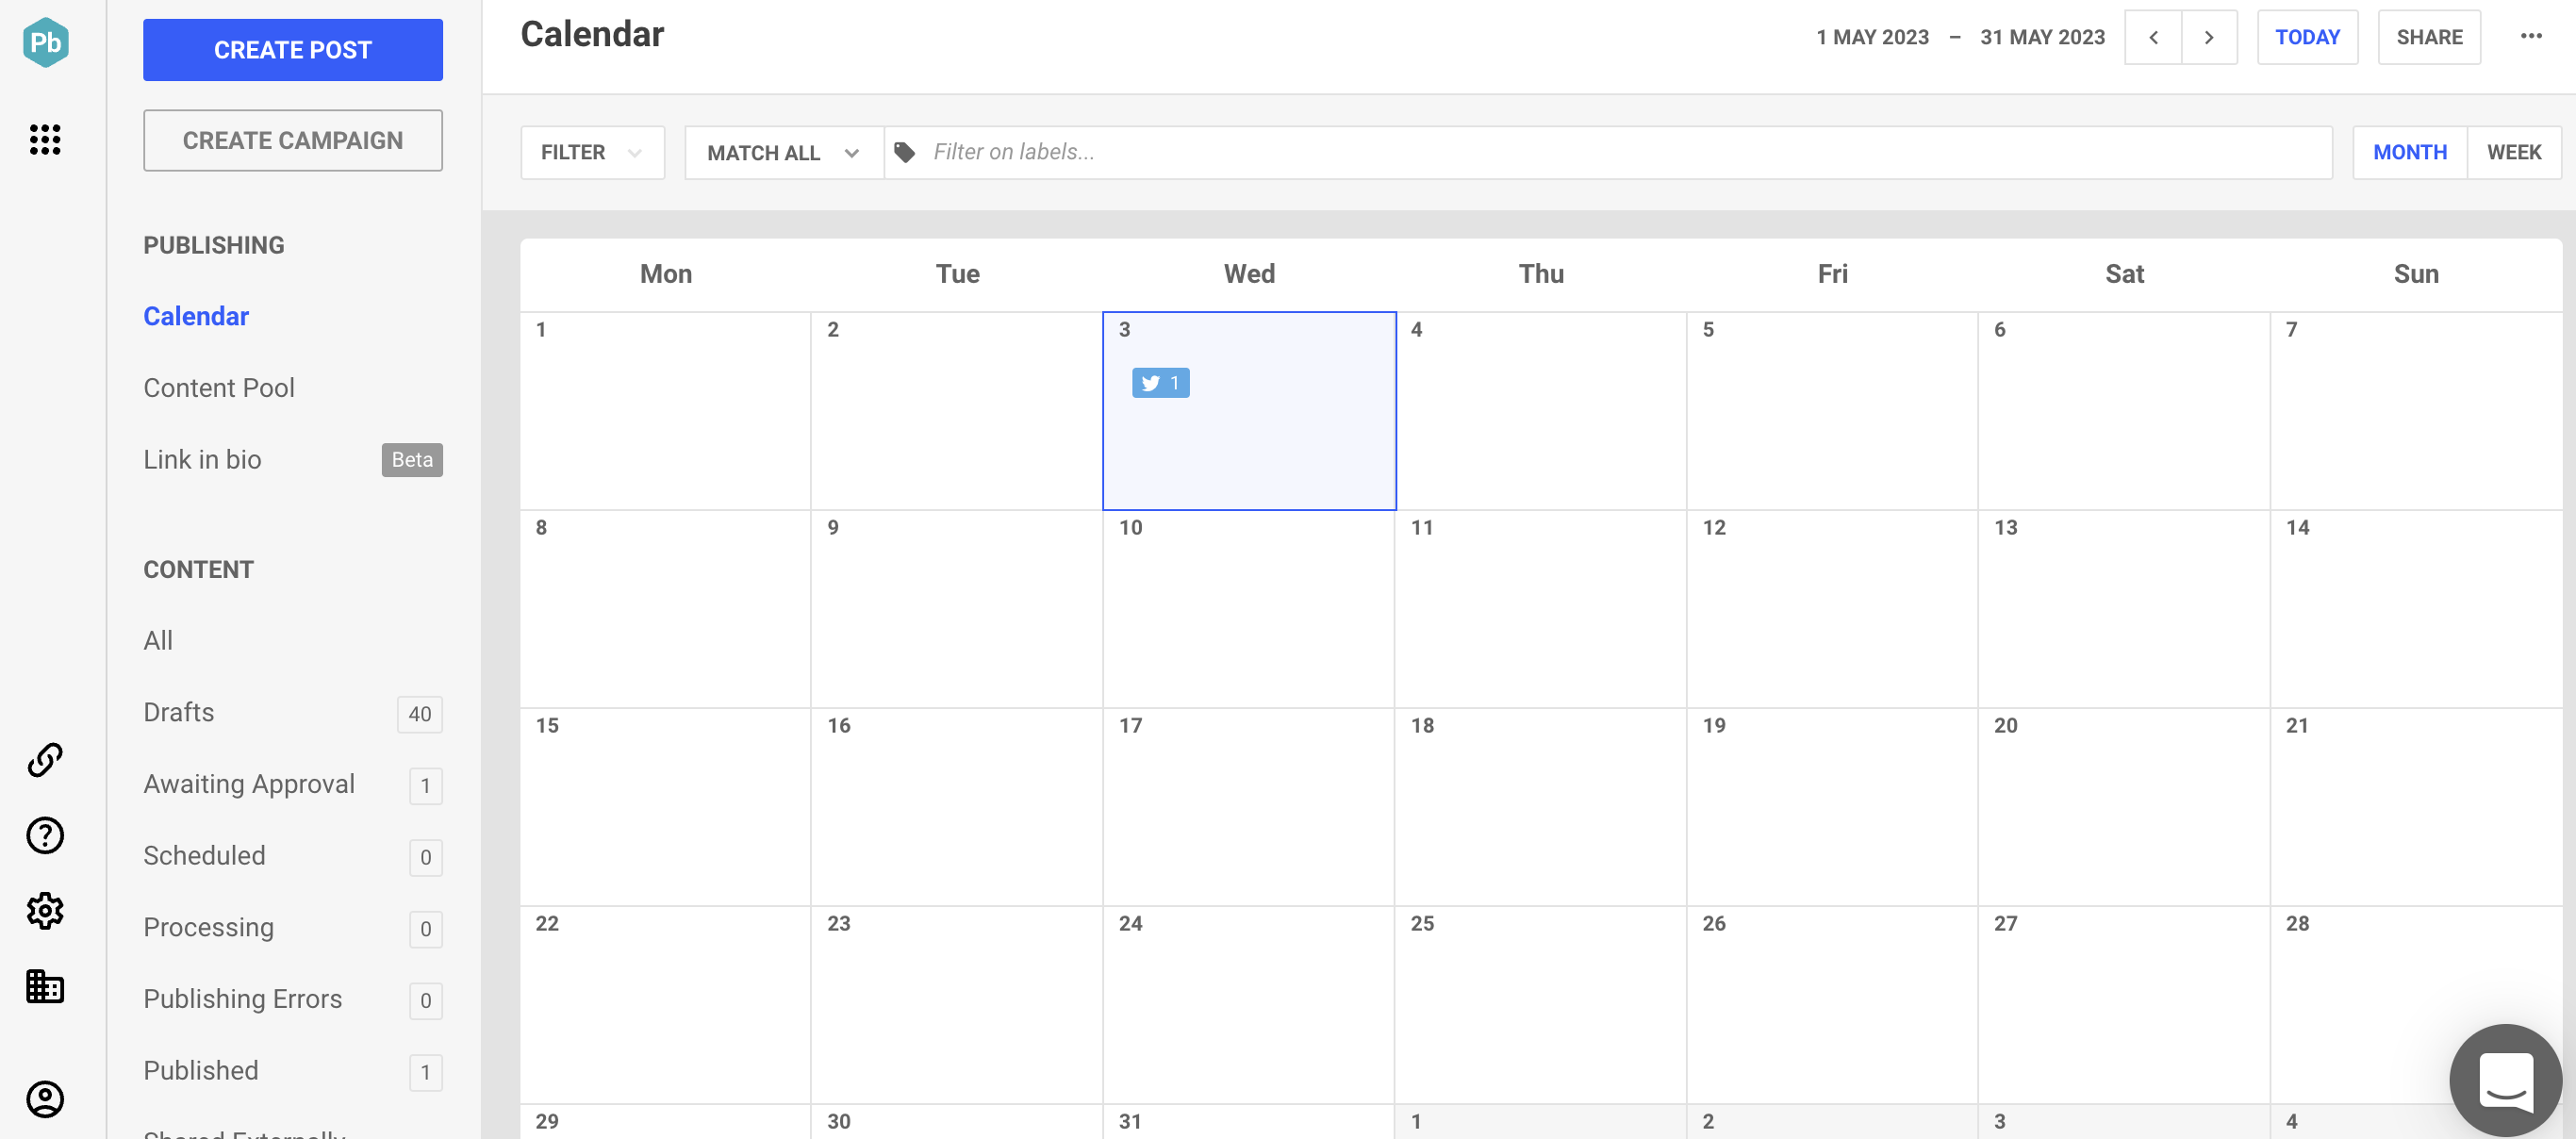Jump to TODAY in calendar
The image size is (2576, 1139).
point(2307,37)
